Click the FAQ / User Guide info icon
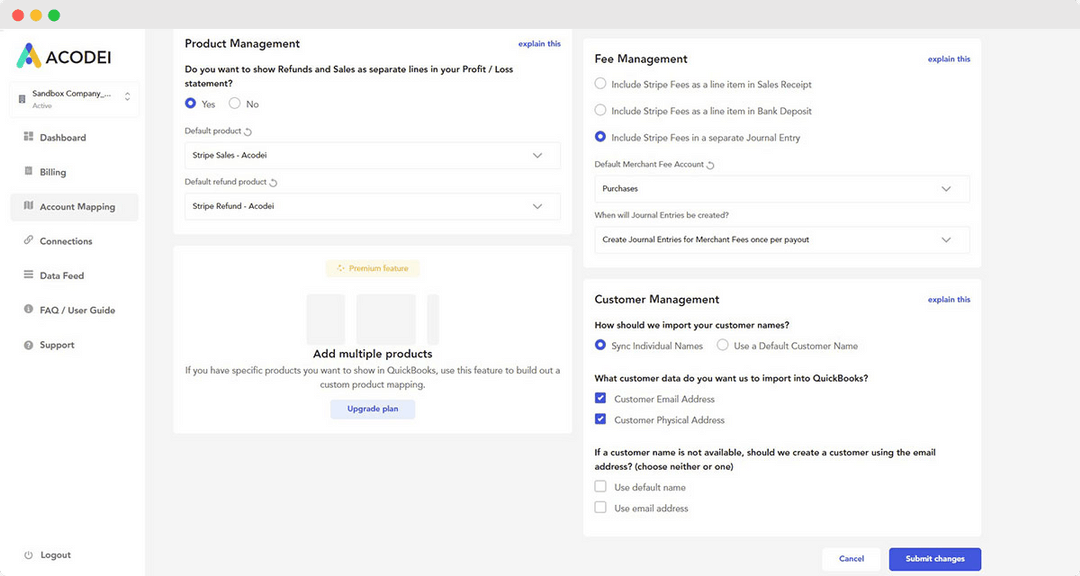 29,310
